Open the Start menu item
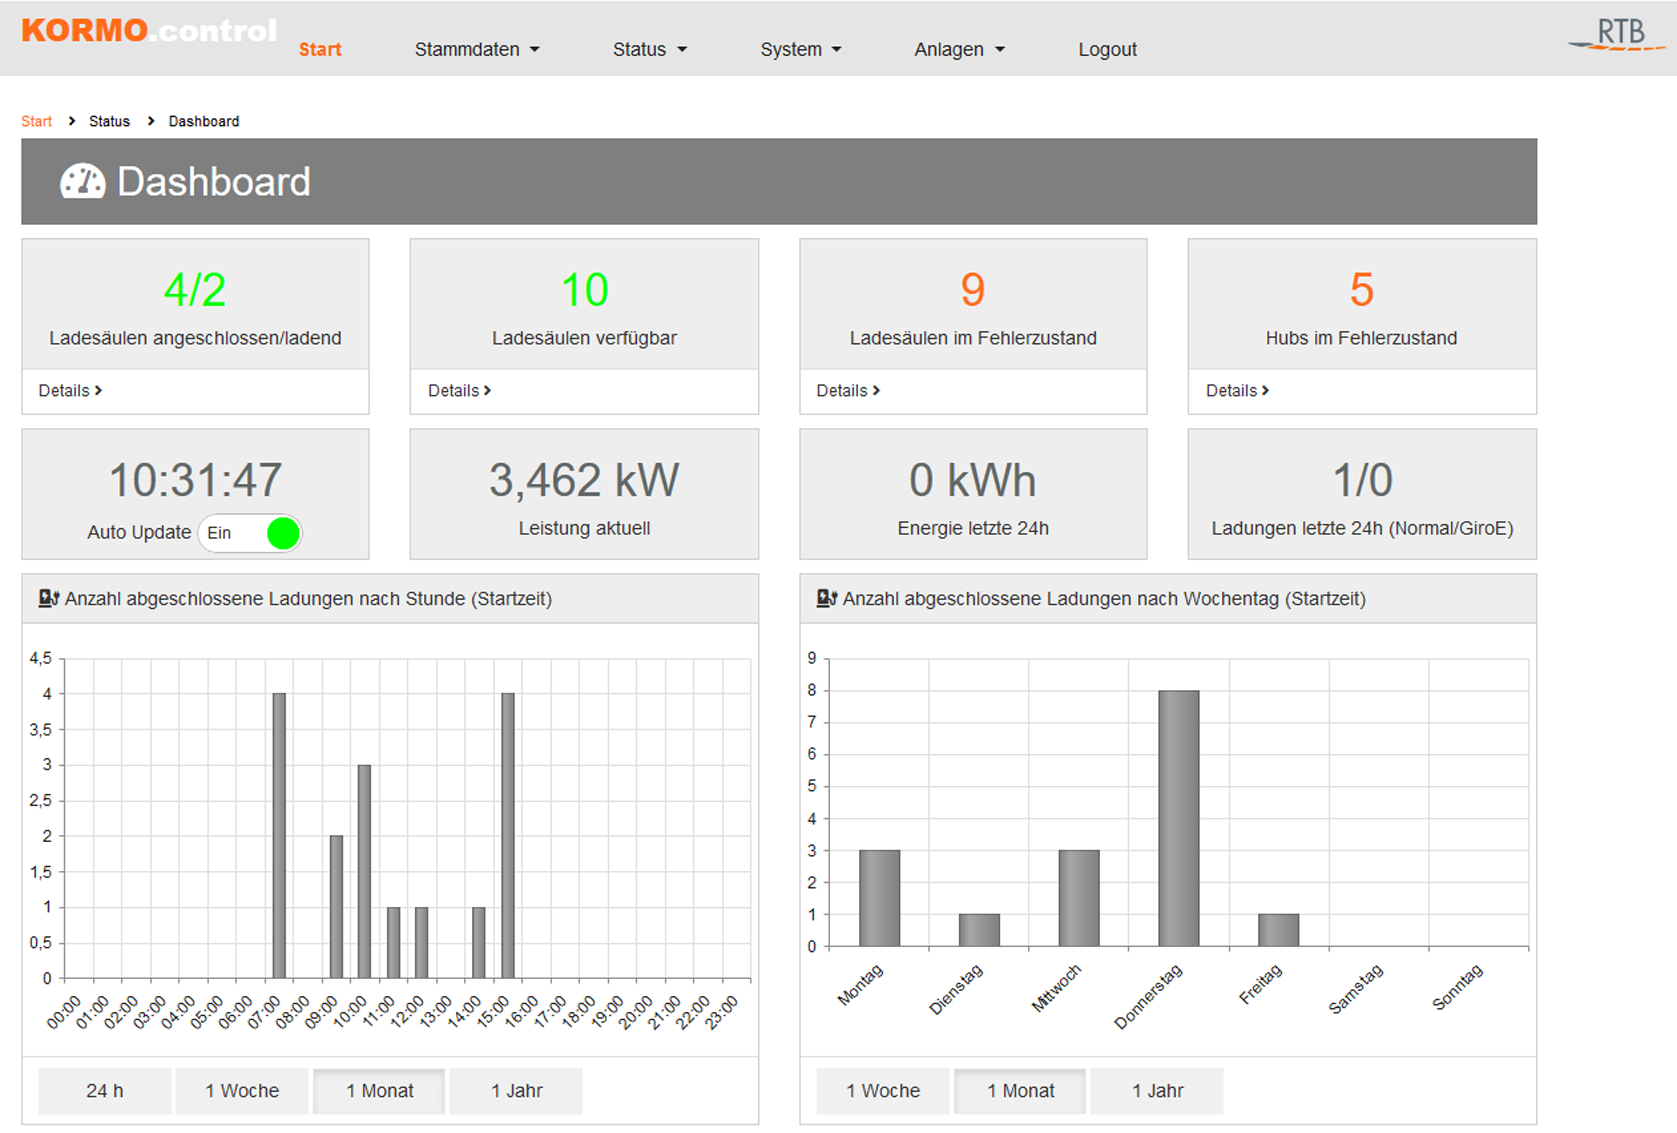Image resolution: width=1677 pixels, height=1133 pixels. click(320, 49)
